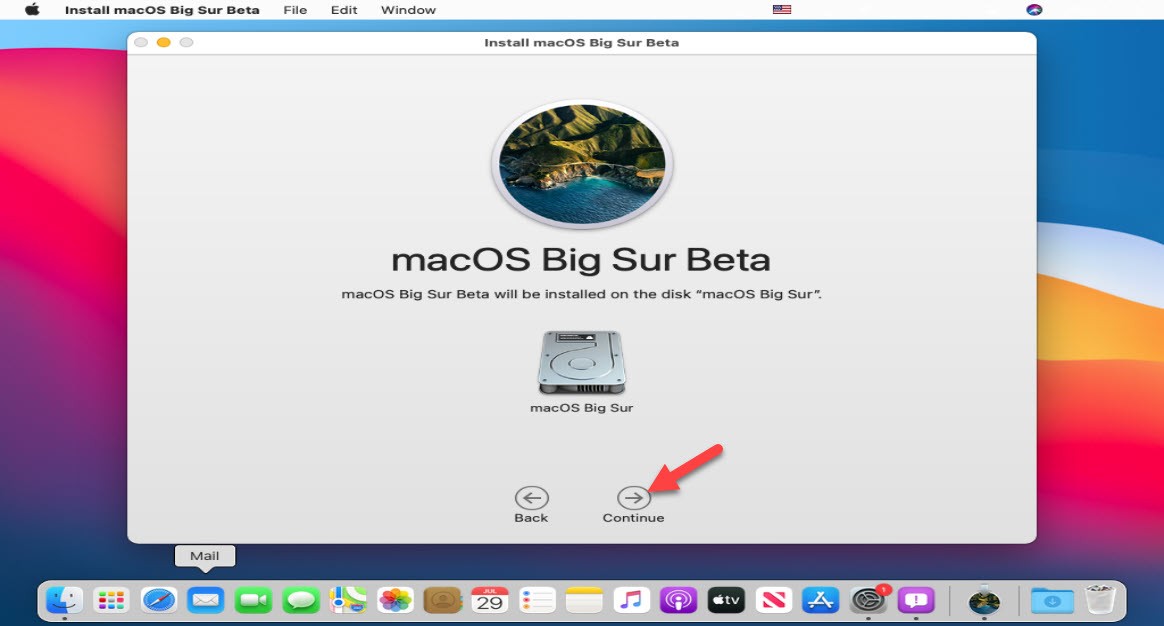Open the Apple menu
Viewport: 1164px width, 626px height.
pos(32,10)
